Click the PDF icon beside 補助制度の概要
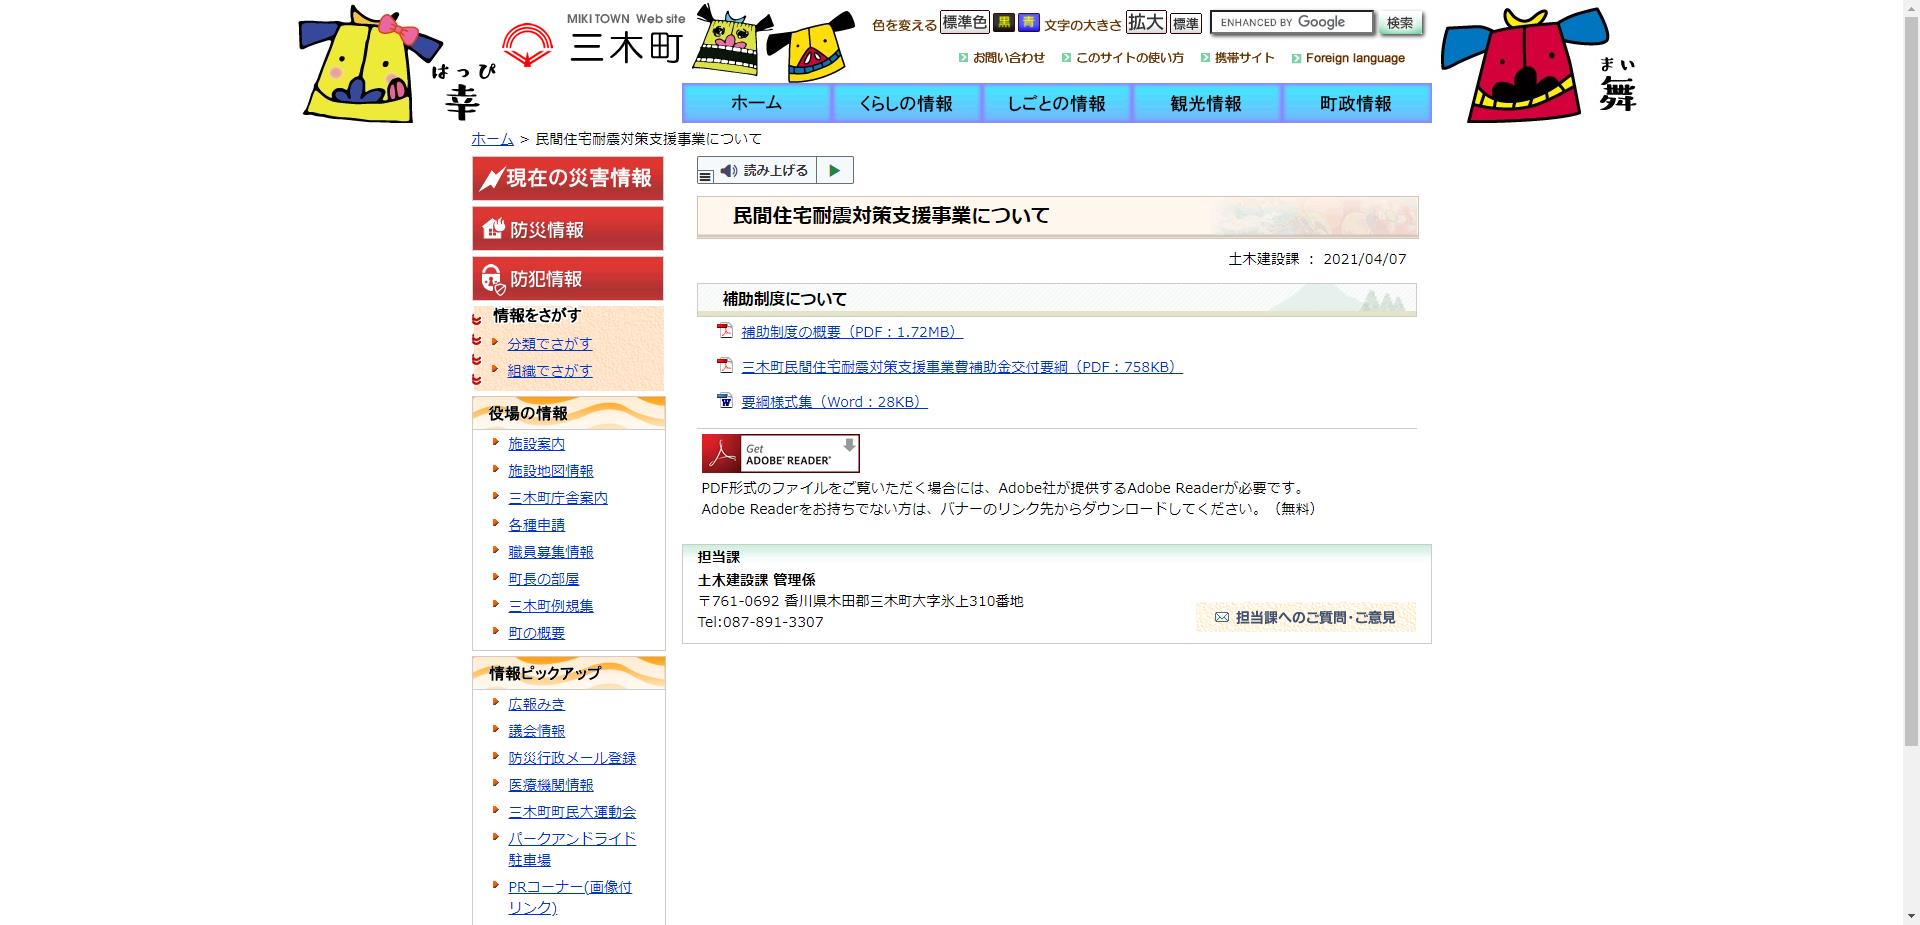The height and width of the screenshot is (925, 1920). 724,333
